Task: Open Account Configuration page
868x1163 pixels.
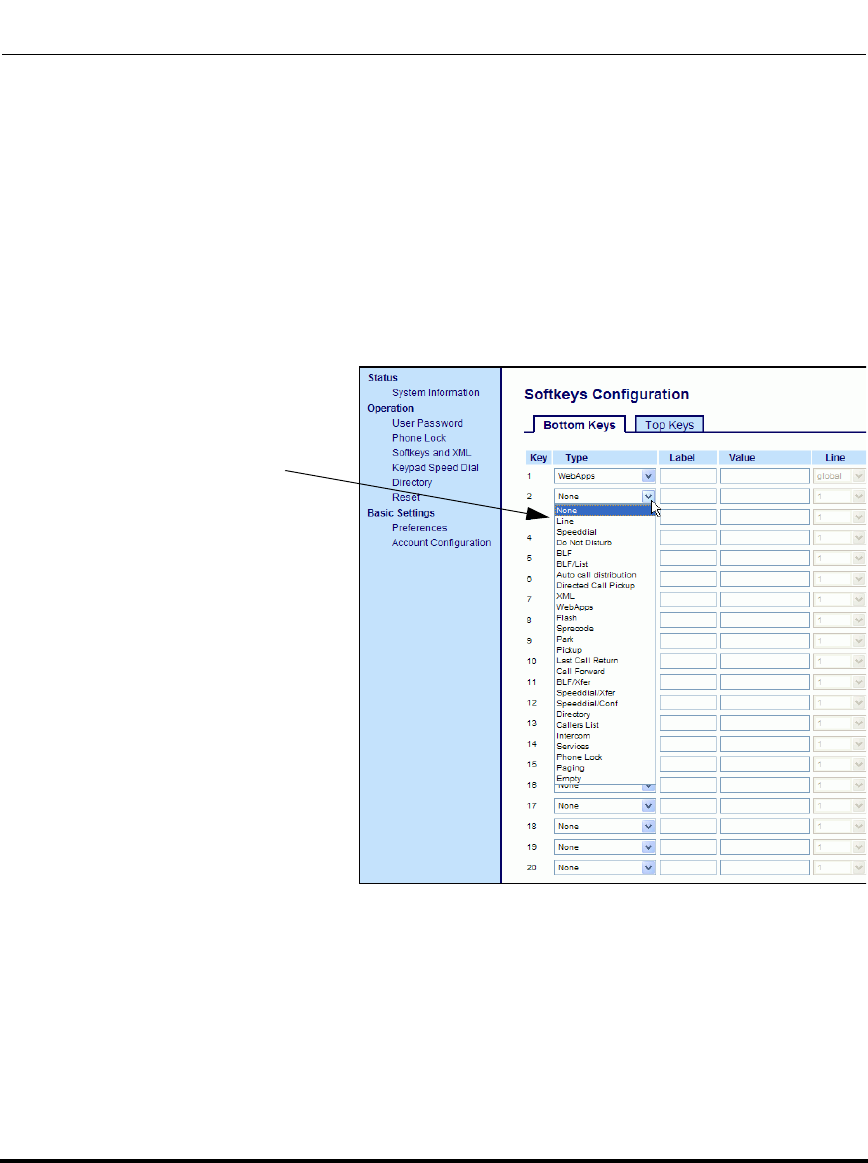Action: [441, 542]
